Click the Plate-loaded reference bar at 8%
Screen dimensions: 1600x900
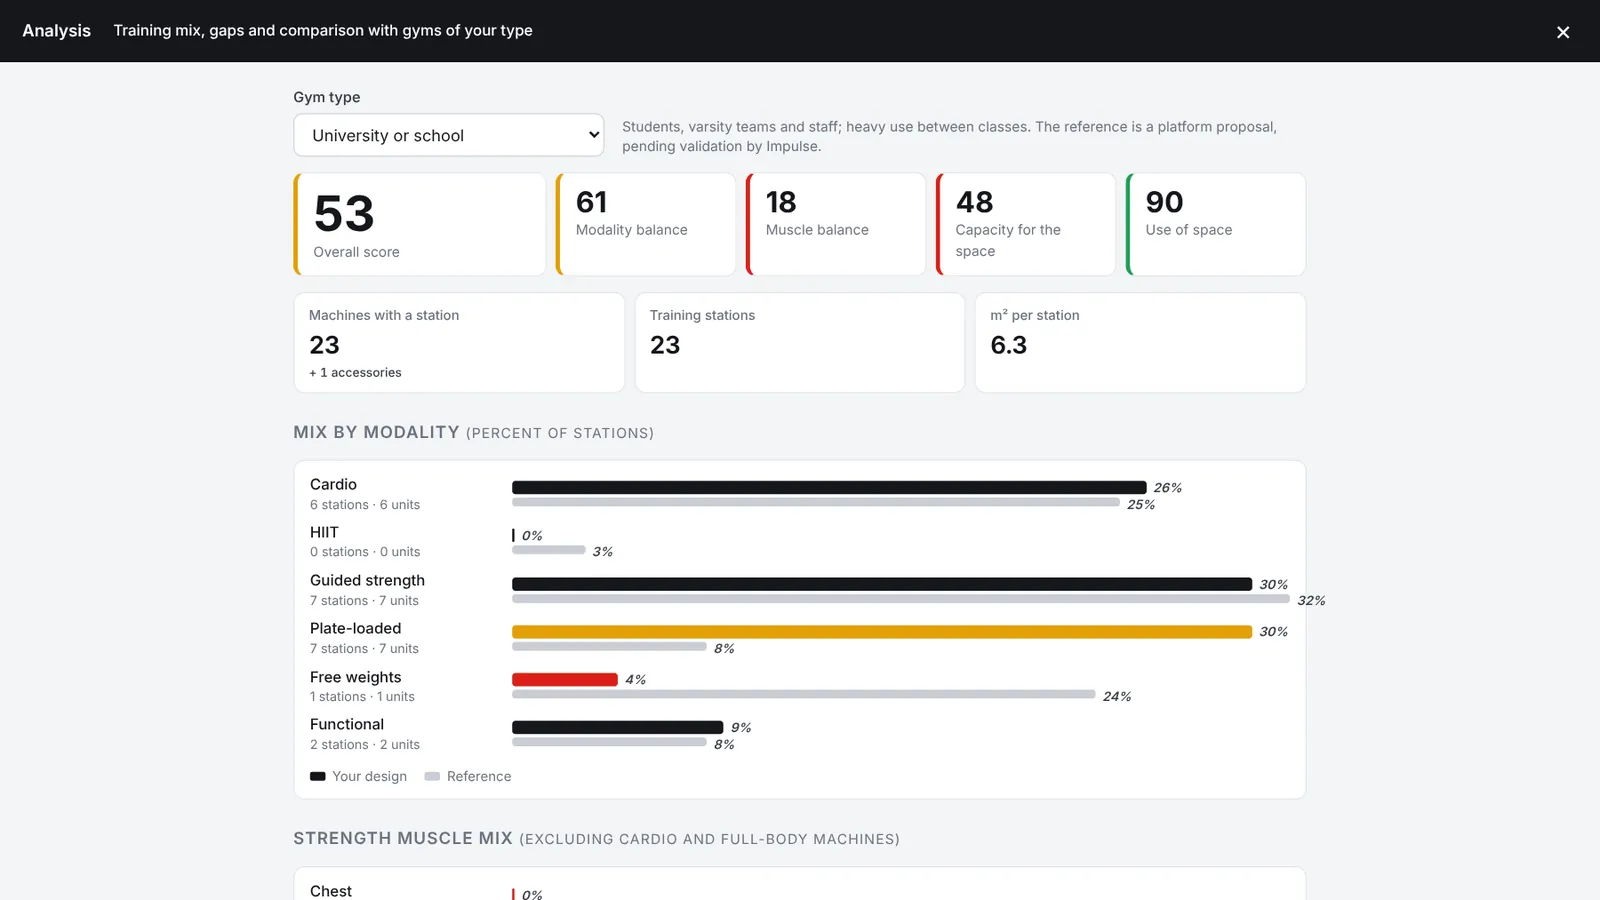pos(609,646)
